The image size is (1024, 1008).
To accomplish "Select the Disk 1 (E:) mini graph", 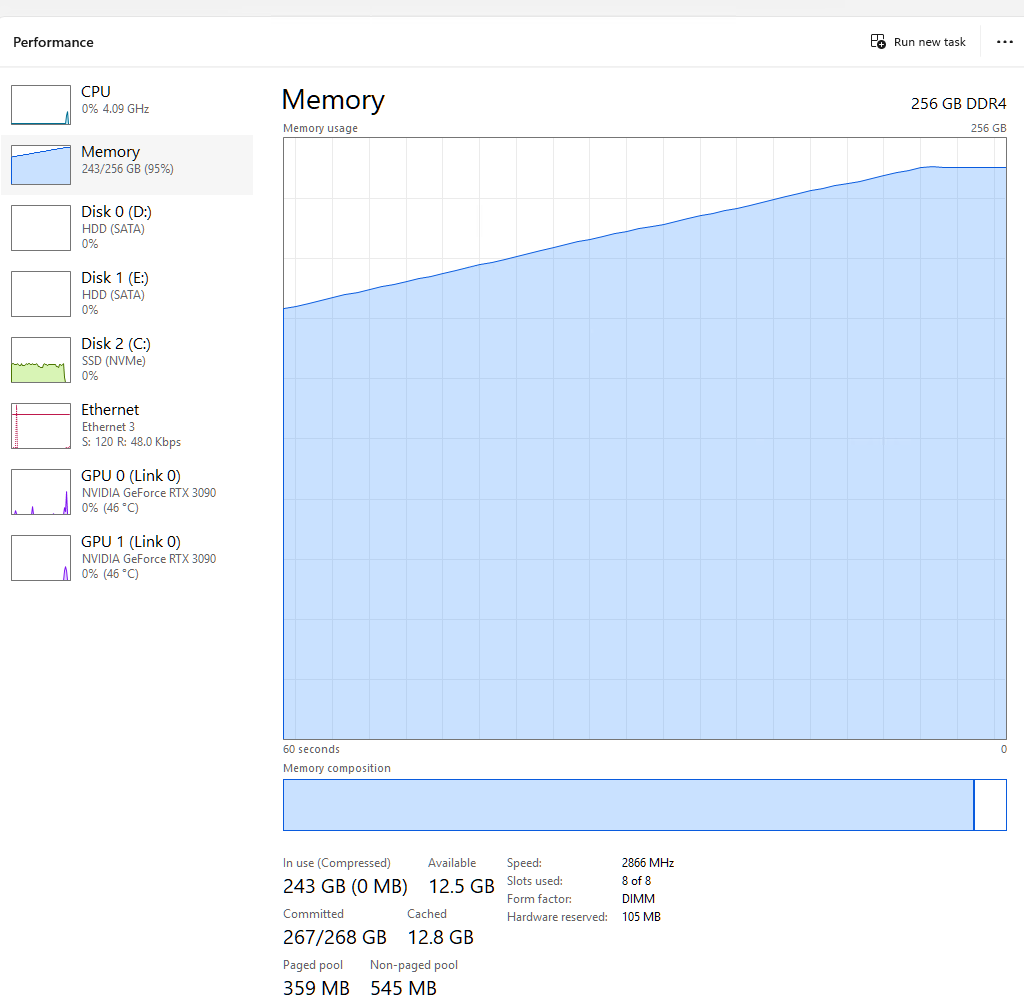I will point(40,294).
